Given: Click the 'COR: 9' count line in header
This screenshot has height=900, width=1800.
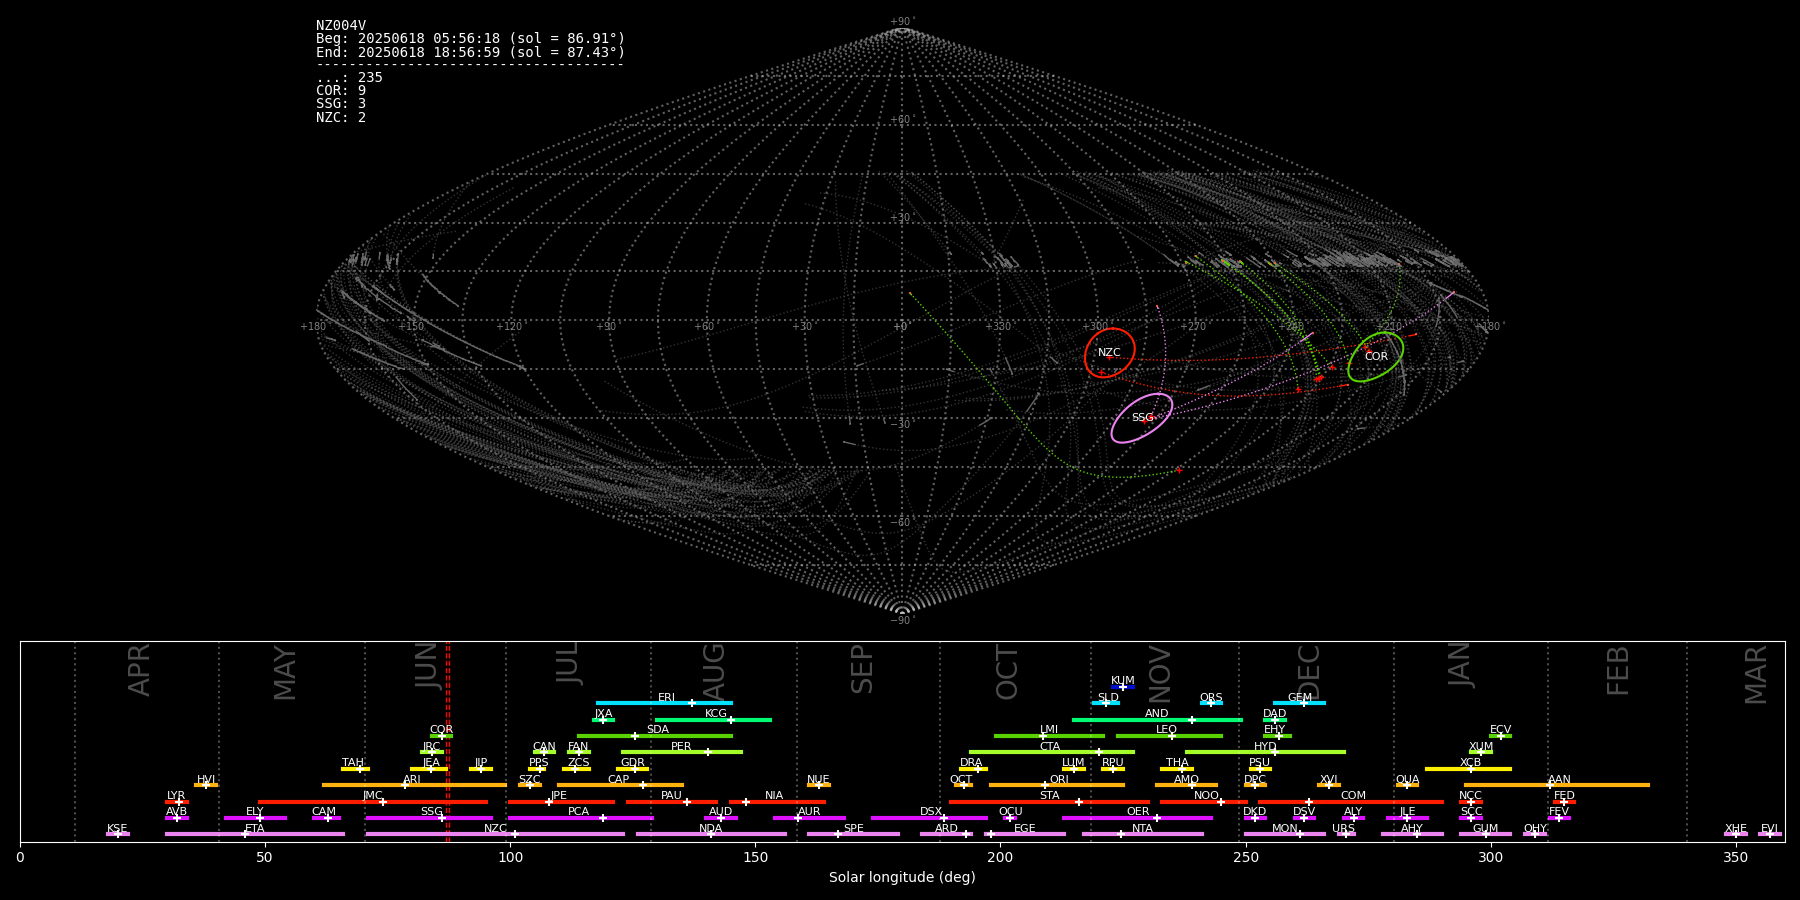Looking at the screenshot, I should (x=341, y=91).
